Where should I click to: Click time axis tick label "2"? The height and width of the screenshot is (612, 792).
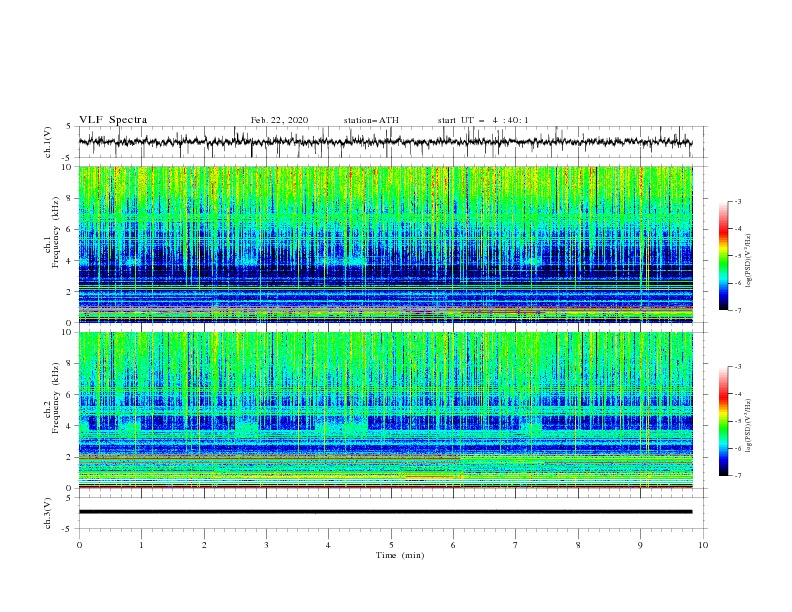pos(204,545)
